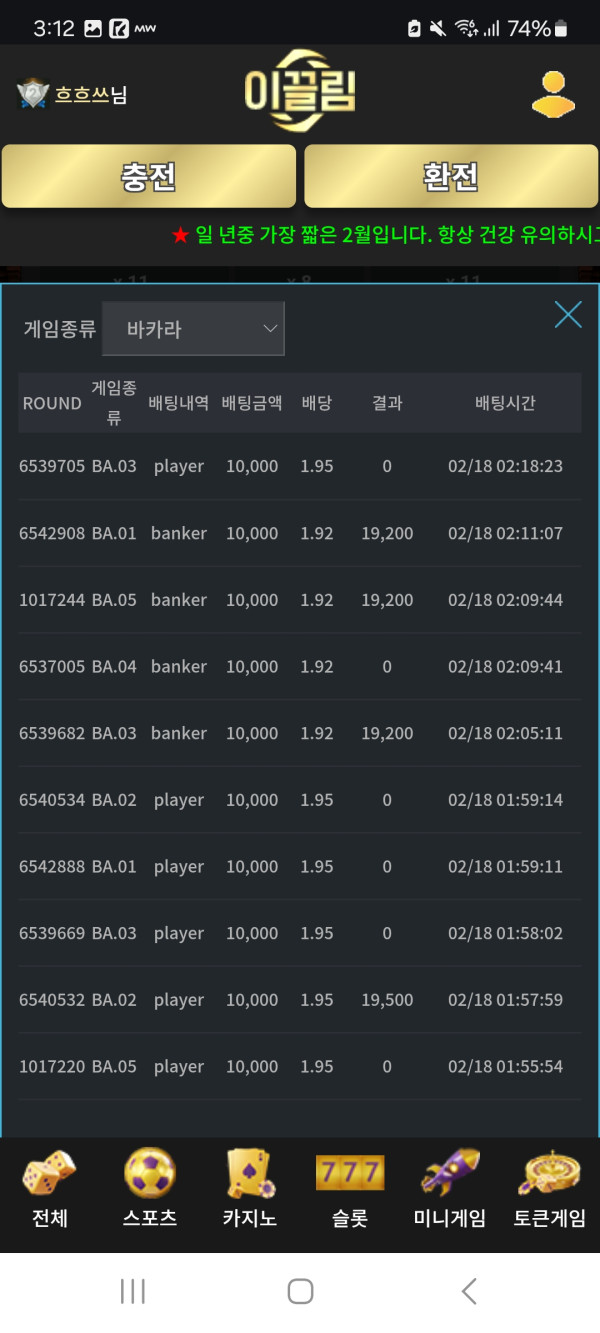Close the betting history panel

[568, 315]
